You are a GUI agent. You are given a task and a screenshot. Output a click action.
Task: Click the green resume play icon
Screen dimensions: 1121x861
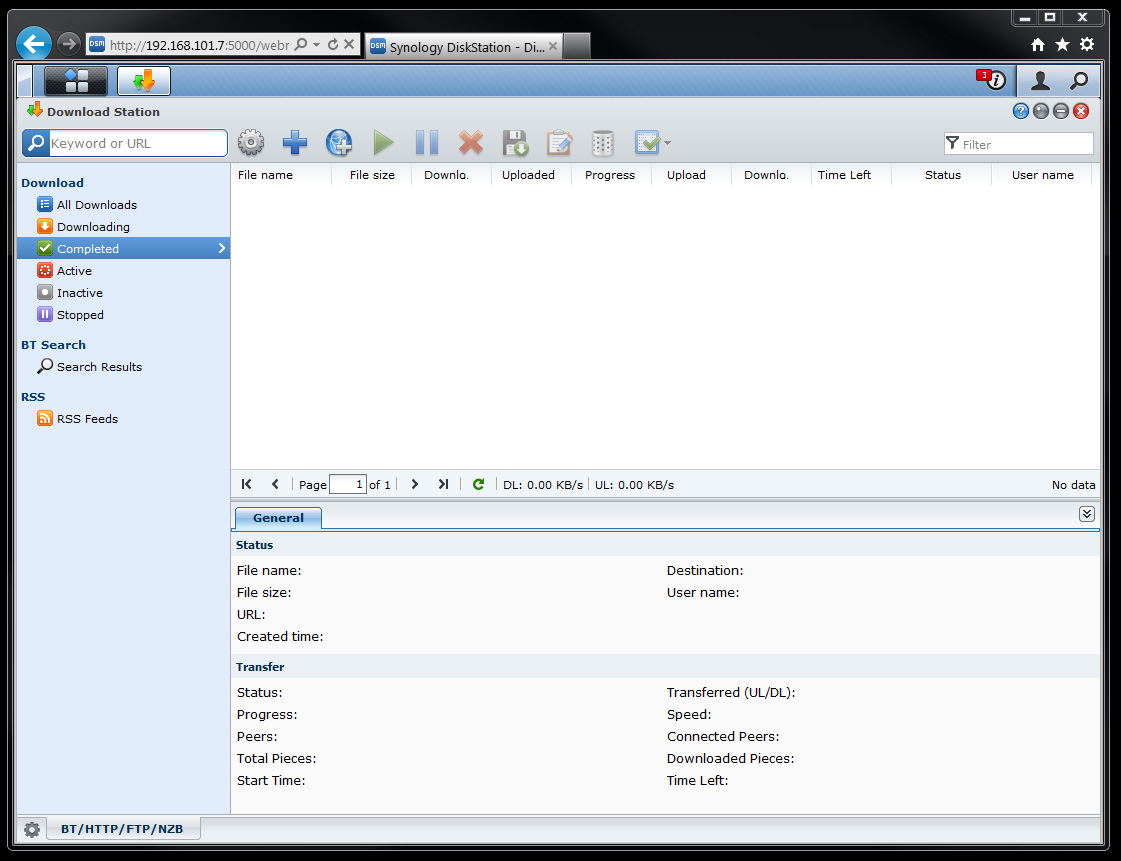coord(383,143)
